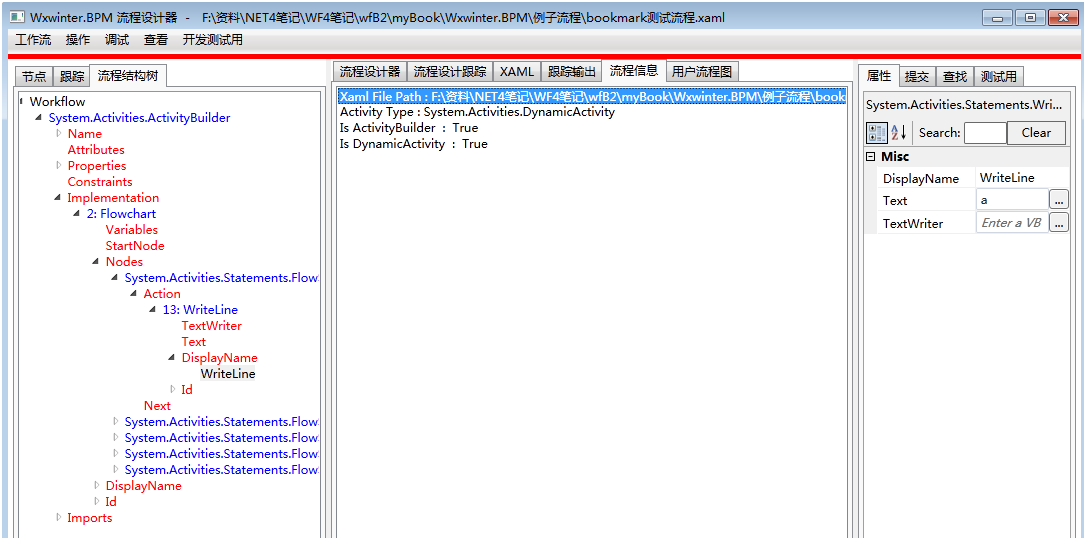Open the TextWriter expression ellipsis editor

click(x=1058, y=223)
